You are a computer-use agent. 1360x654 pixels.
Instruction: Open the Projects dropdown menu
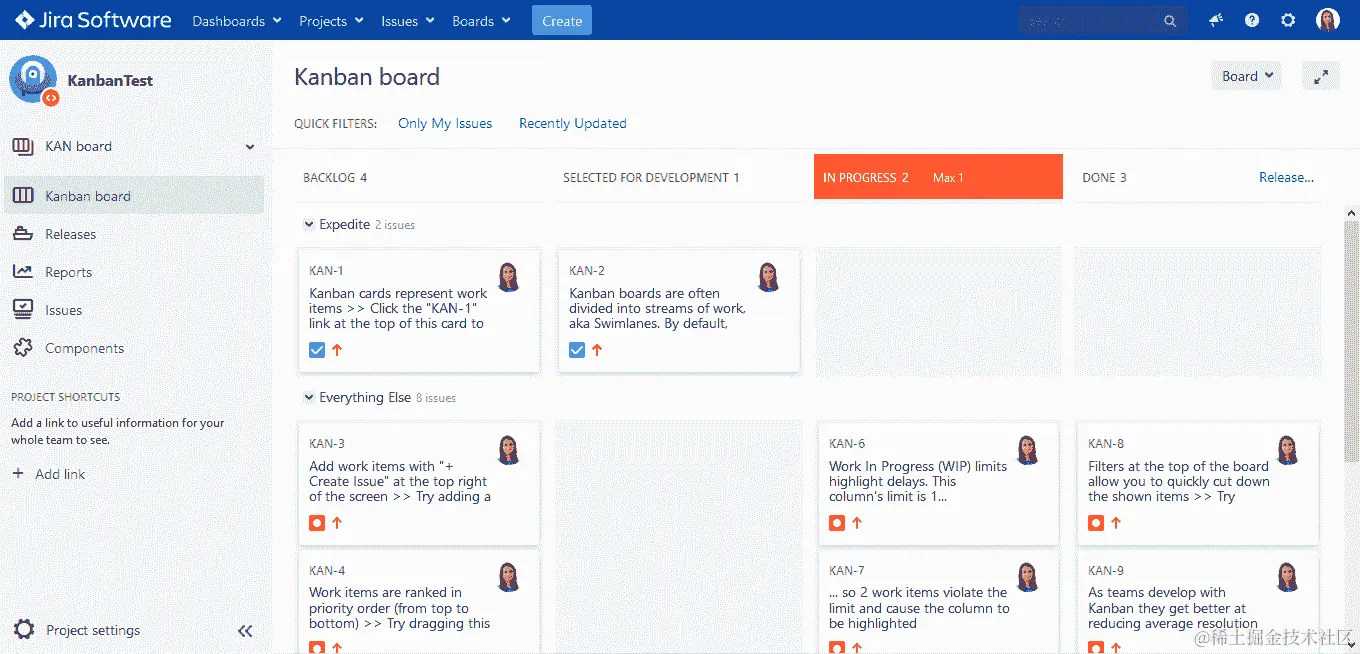pyautogui.click(x=332, y=21)
